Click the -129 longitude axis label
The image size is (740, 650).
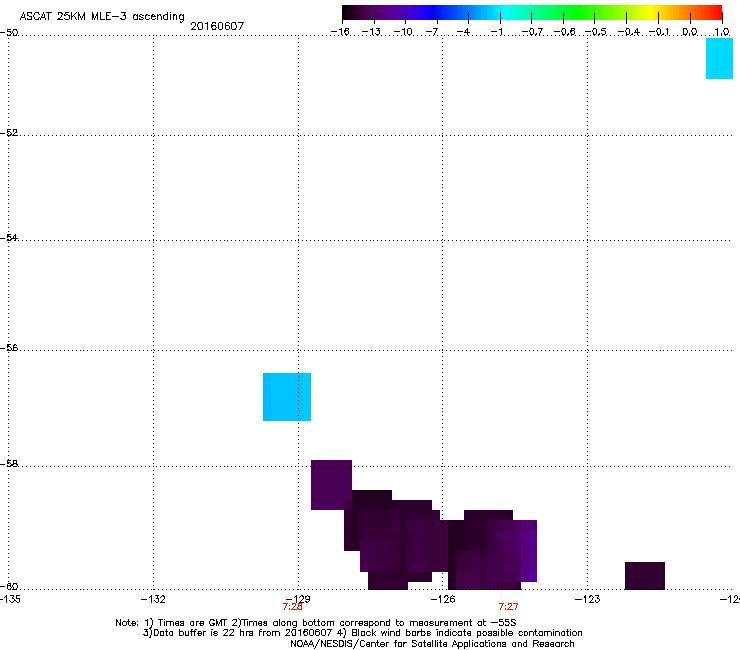(298, 599)
